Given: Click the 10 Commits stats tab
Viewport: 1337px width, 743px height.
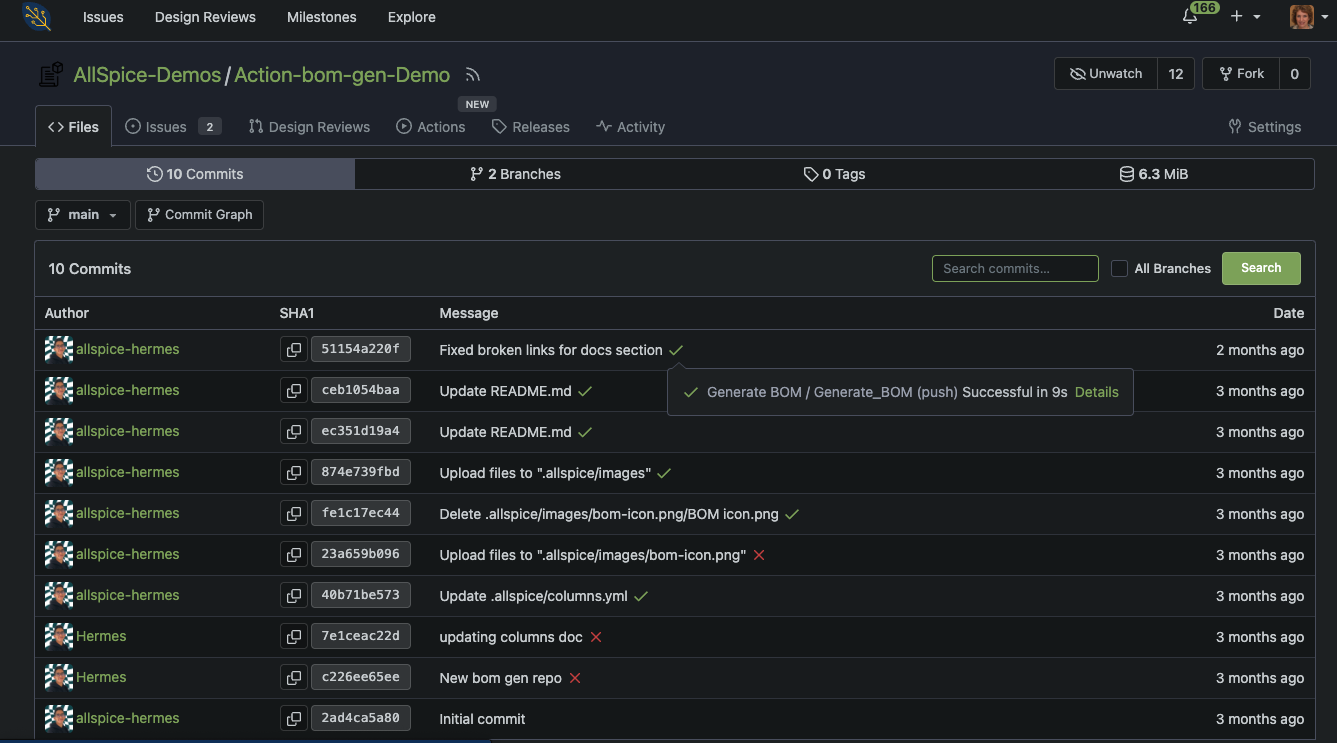Looking at the screenshot, I should [x=195, y=174].
